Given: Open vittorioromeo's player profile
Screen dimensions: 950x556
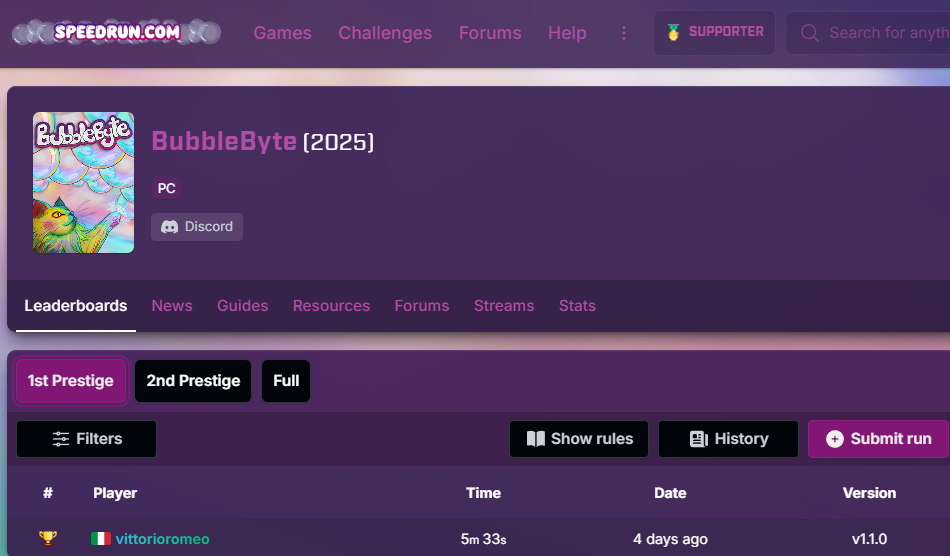Looking at the screenshot, I should click(x=162, y=539).
